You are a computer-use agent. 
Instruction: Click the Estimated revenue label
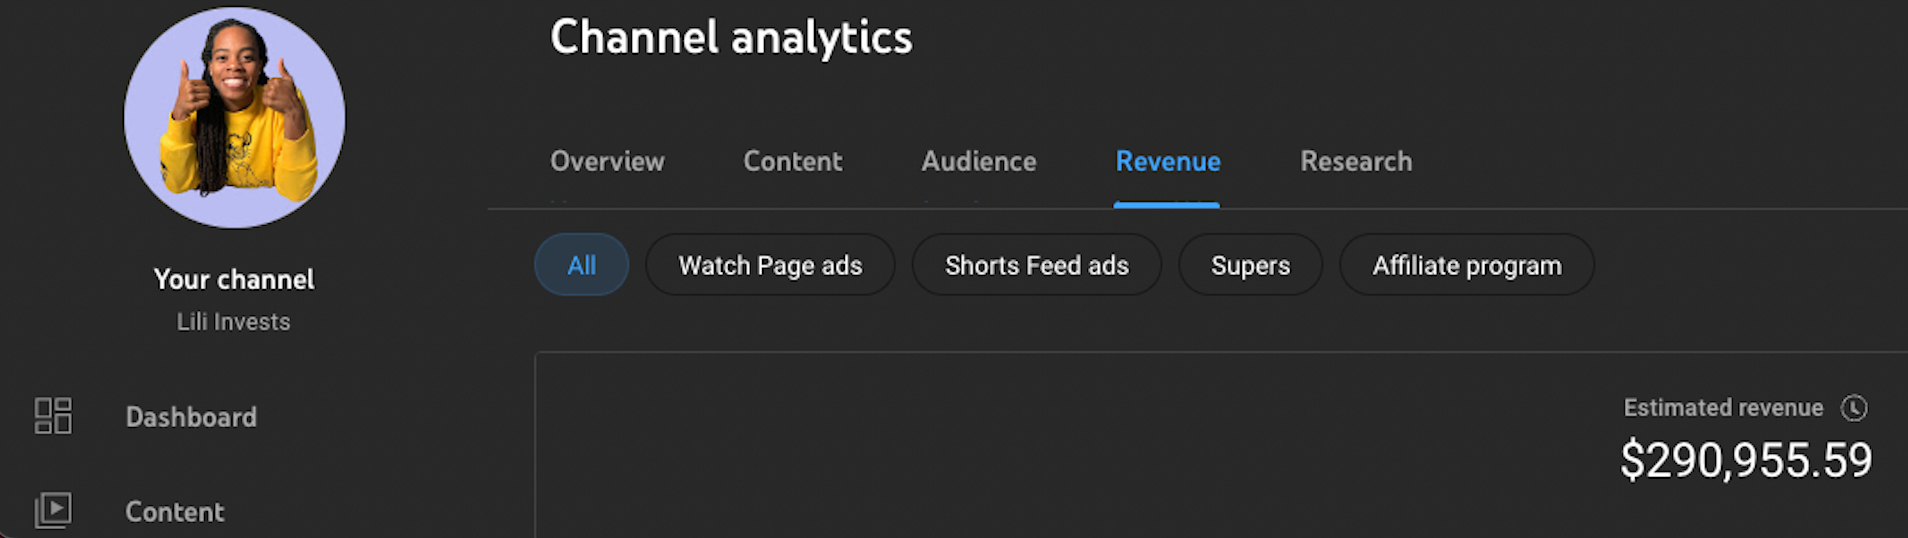pos(1723,408)
